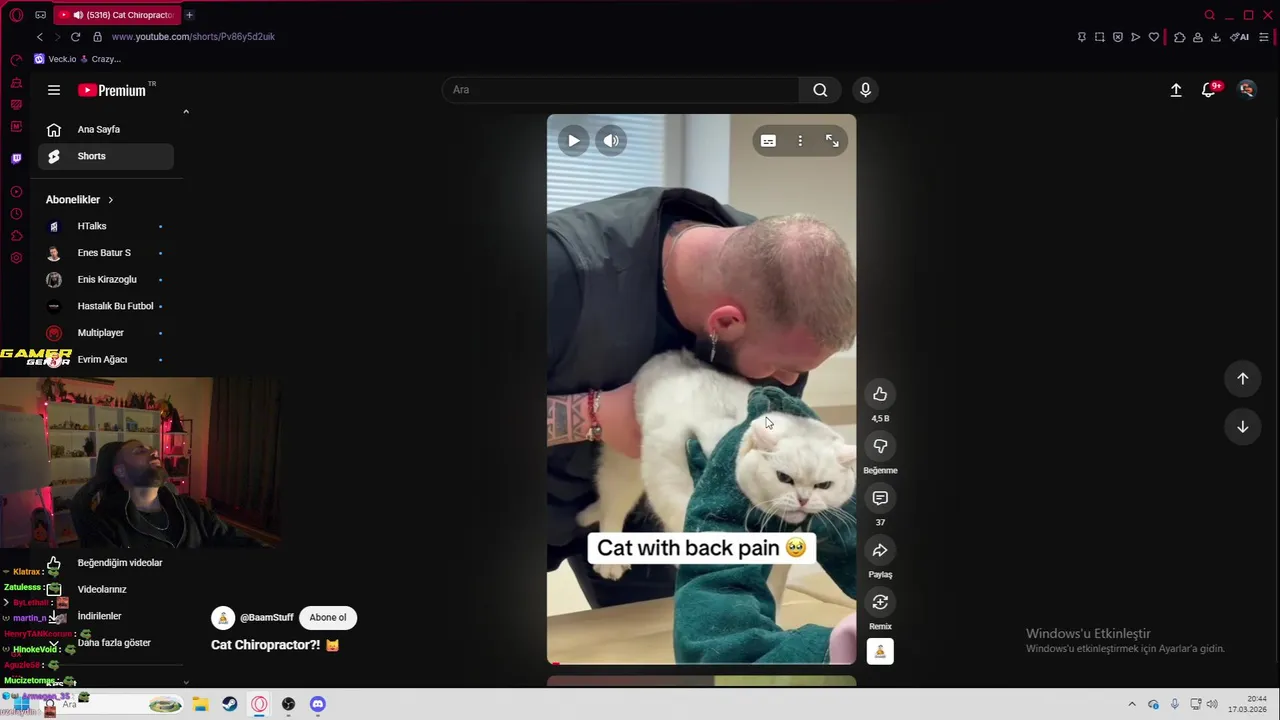Open a new browser tab
Screen dimensions: 1280x720
point(189,15)
